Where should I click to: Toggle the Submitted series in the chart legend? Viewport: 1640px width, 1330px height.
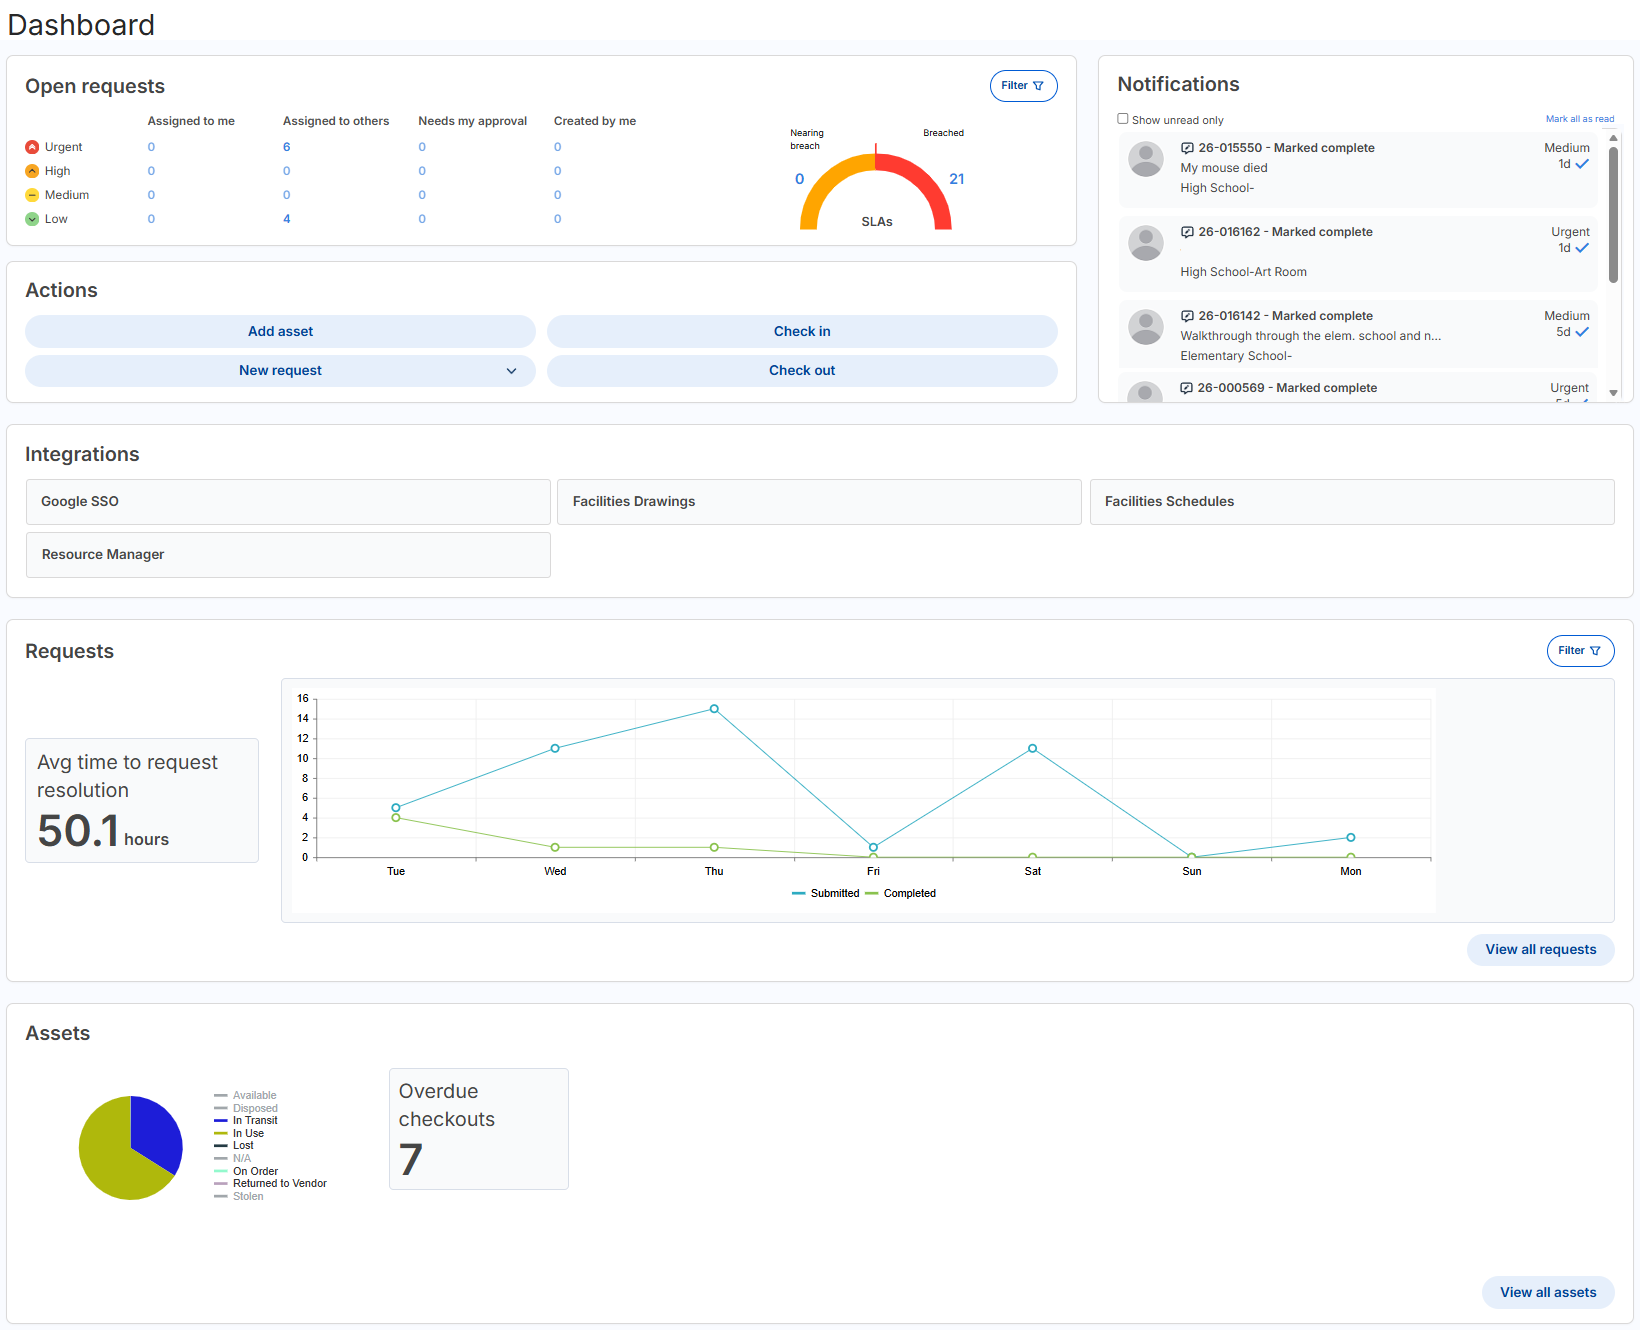[x=826, y=893]
